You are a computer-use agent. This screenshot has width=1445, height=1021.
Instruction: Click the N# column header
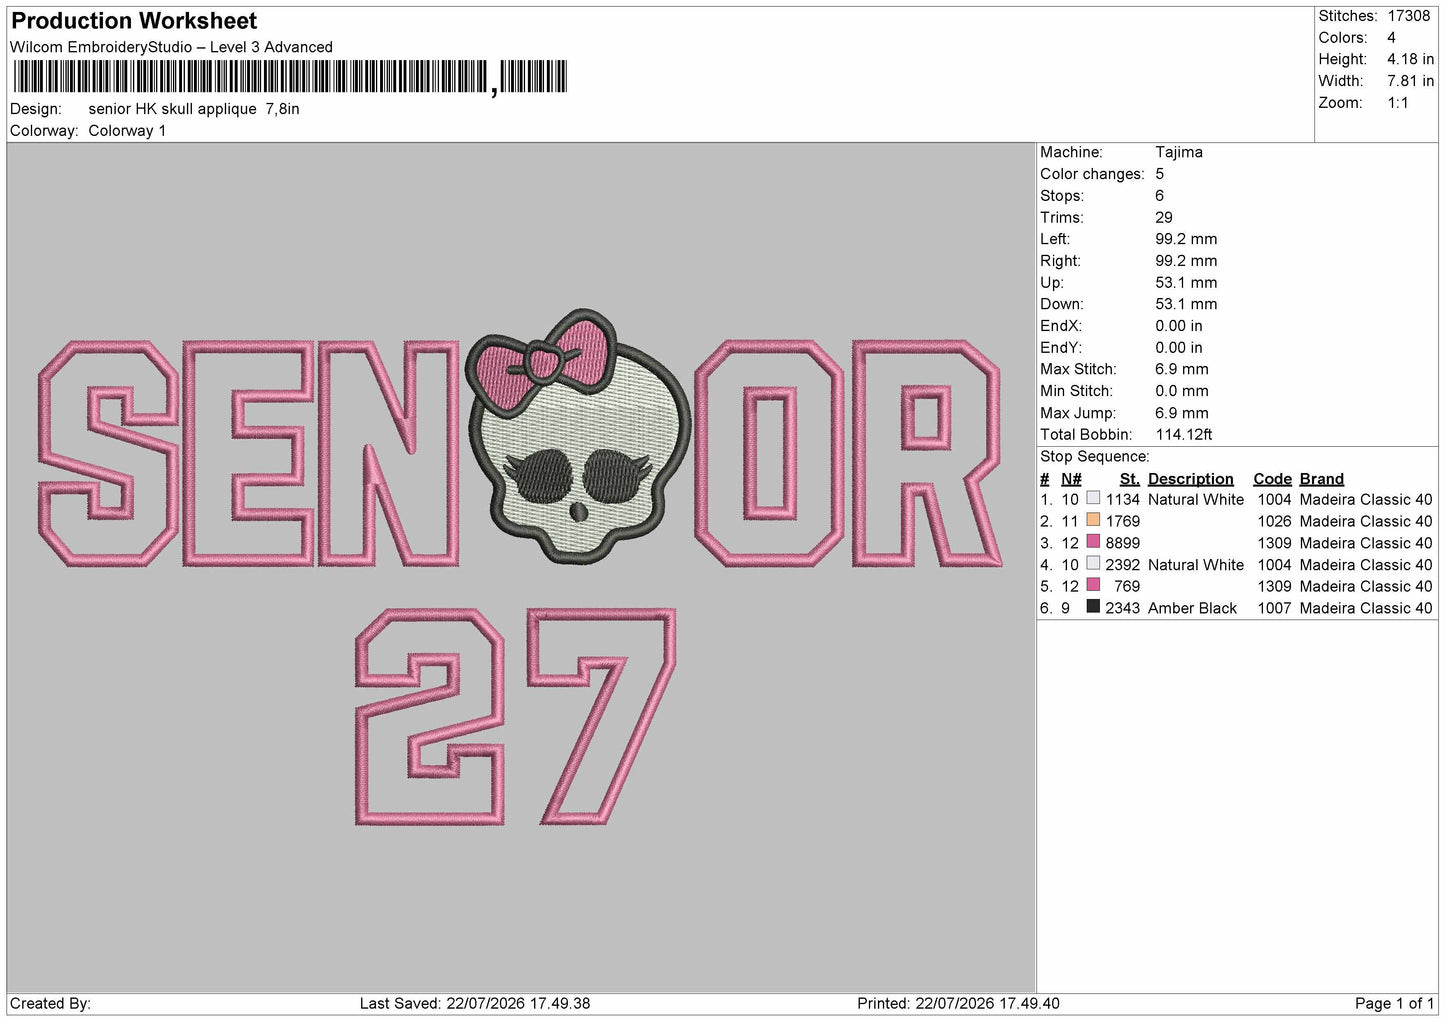pos(1071,479)
